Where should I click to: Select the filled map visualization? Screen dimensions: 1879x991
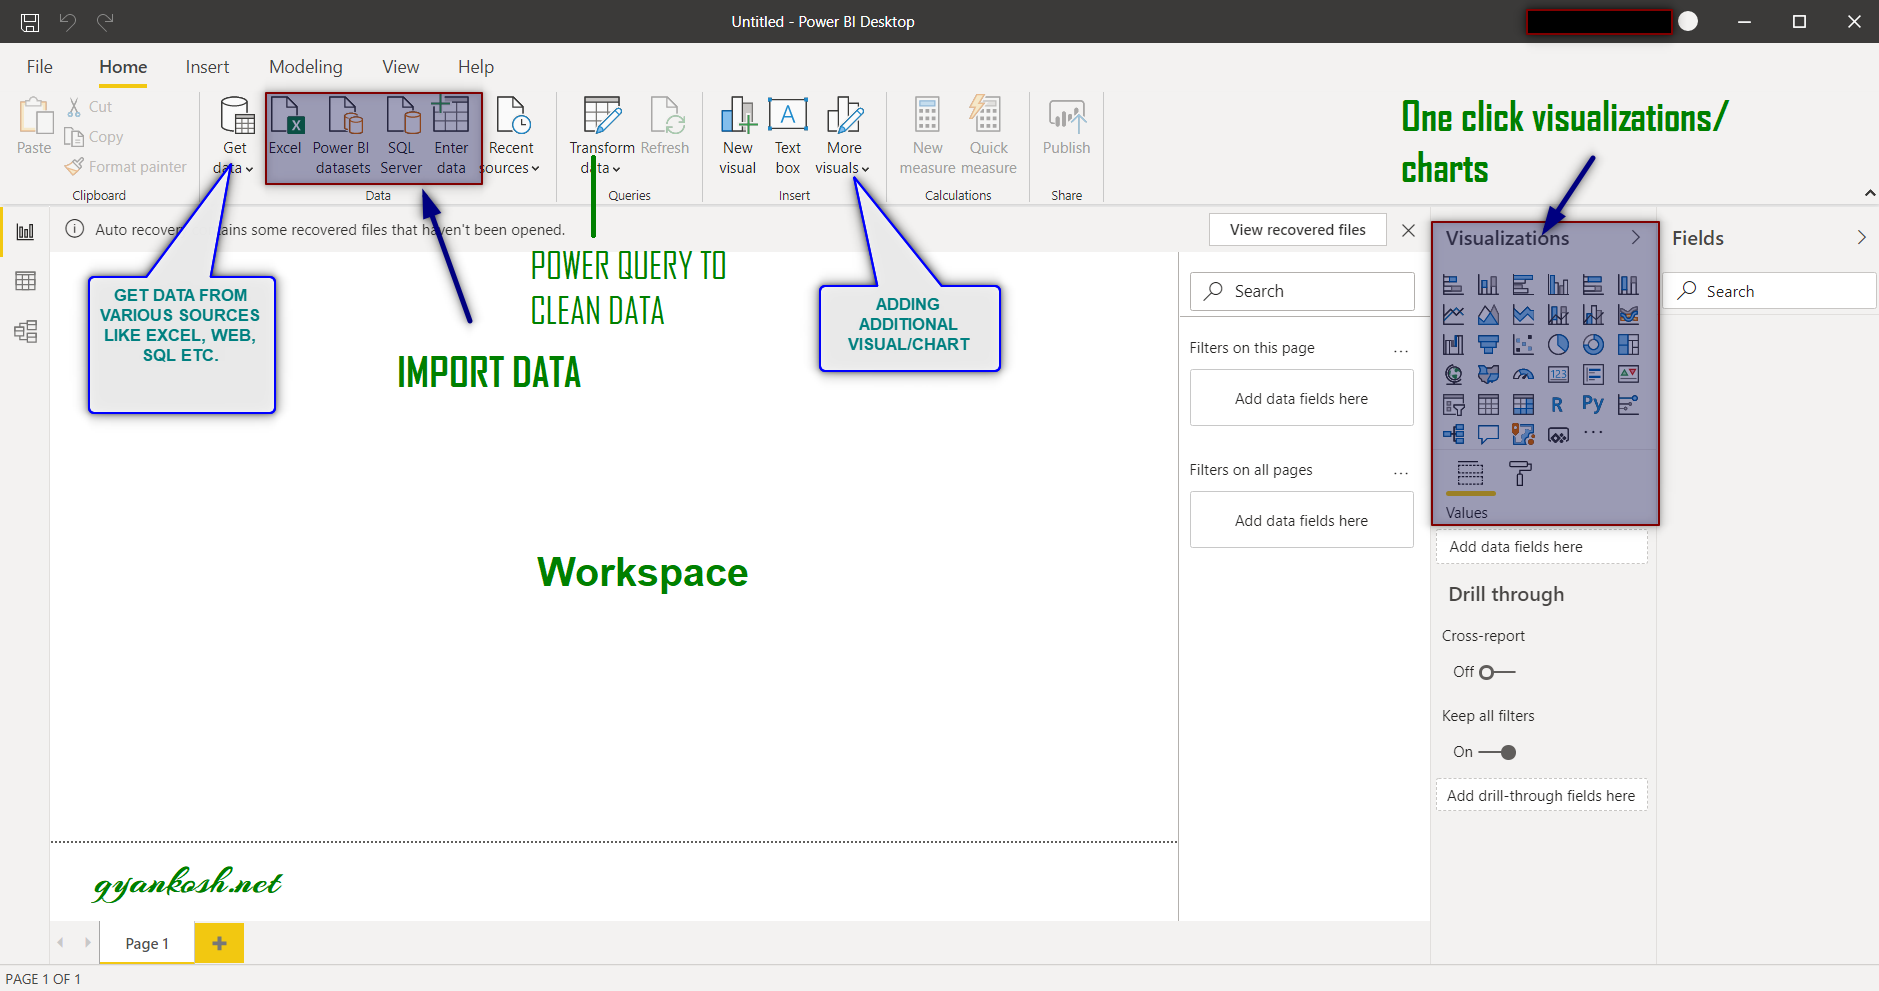[x=1488, y=375]
